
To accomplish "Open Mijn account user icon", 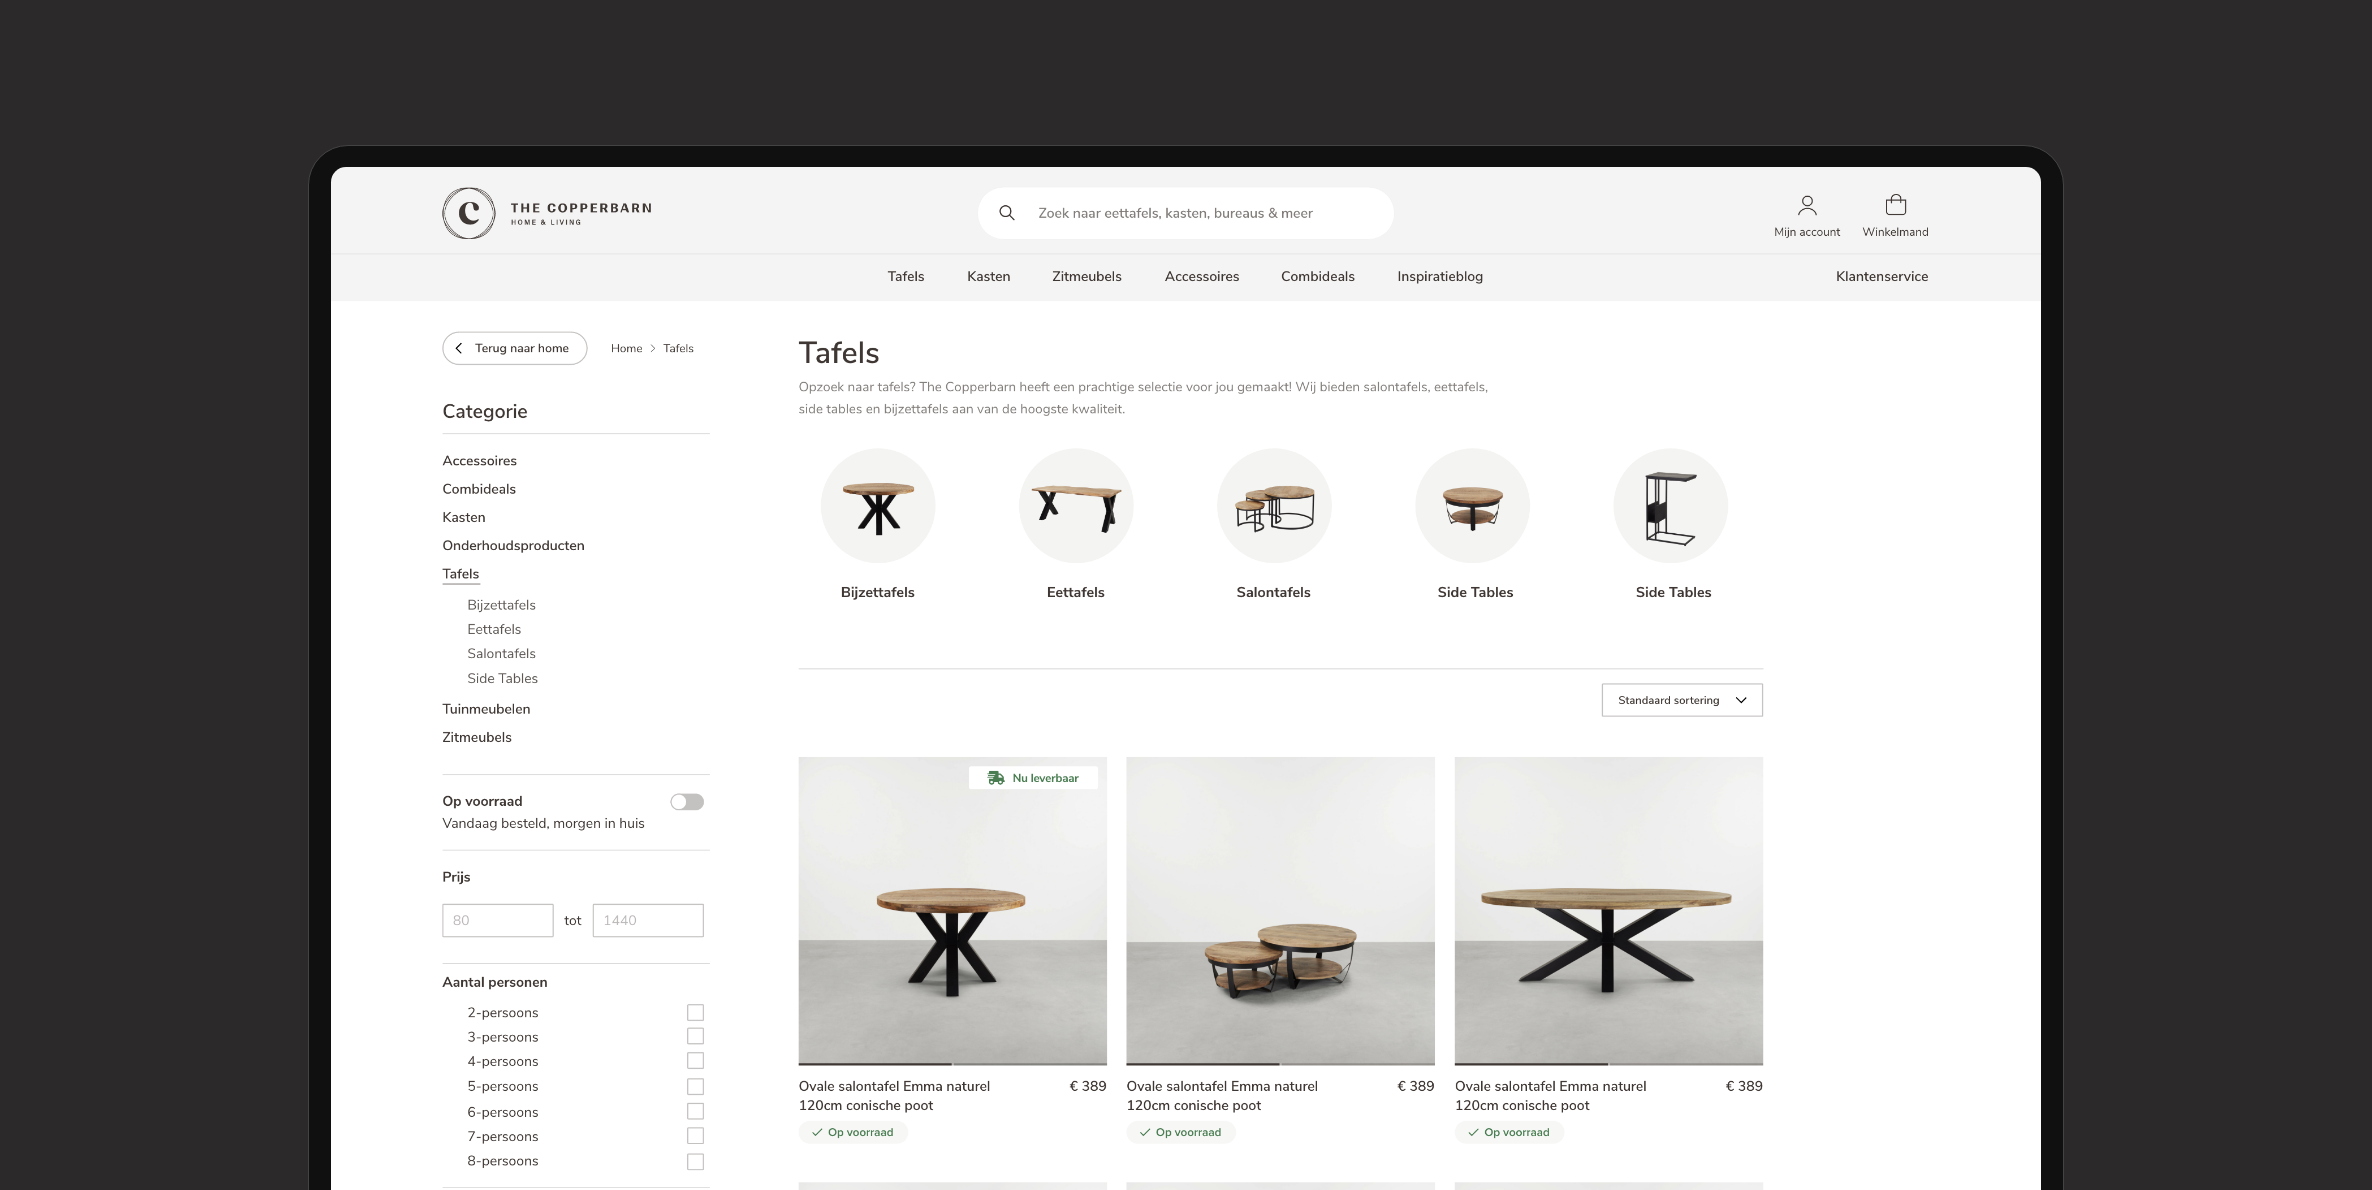I will (x=1806, y=206).
